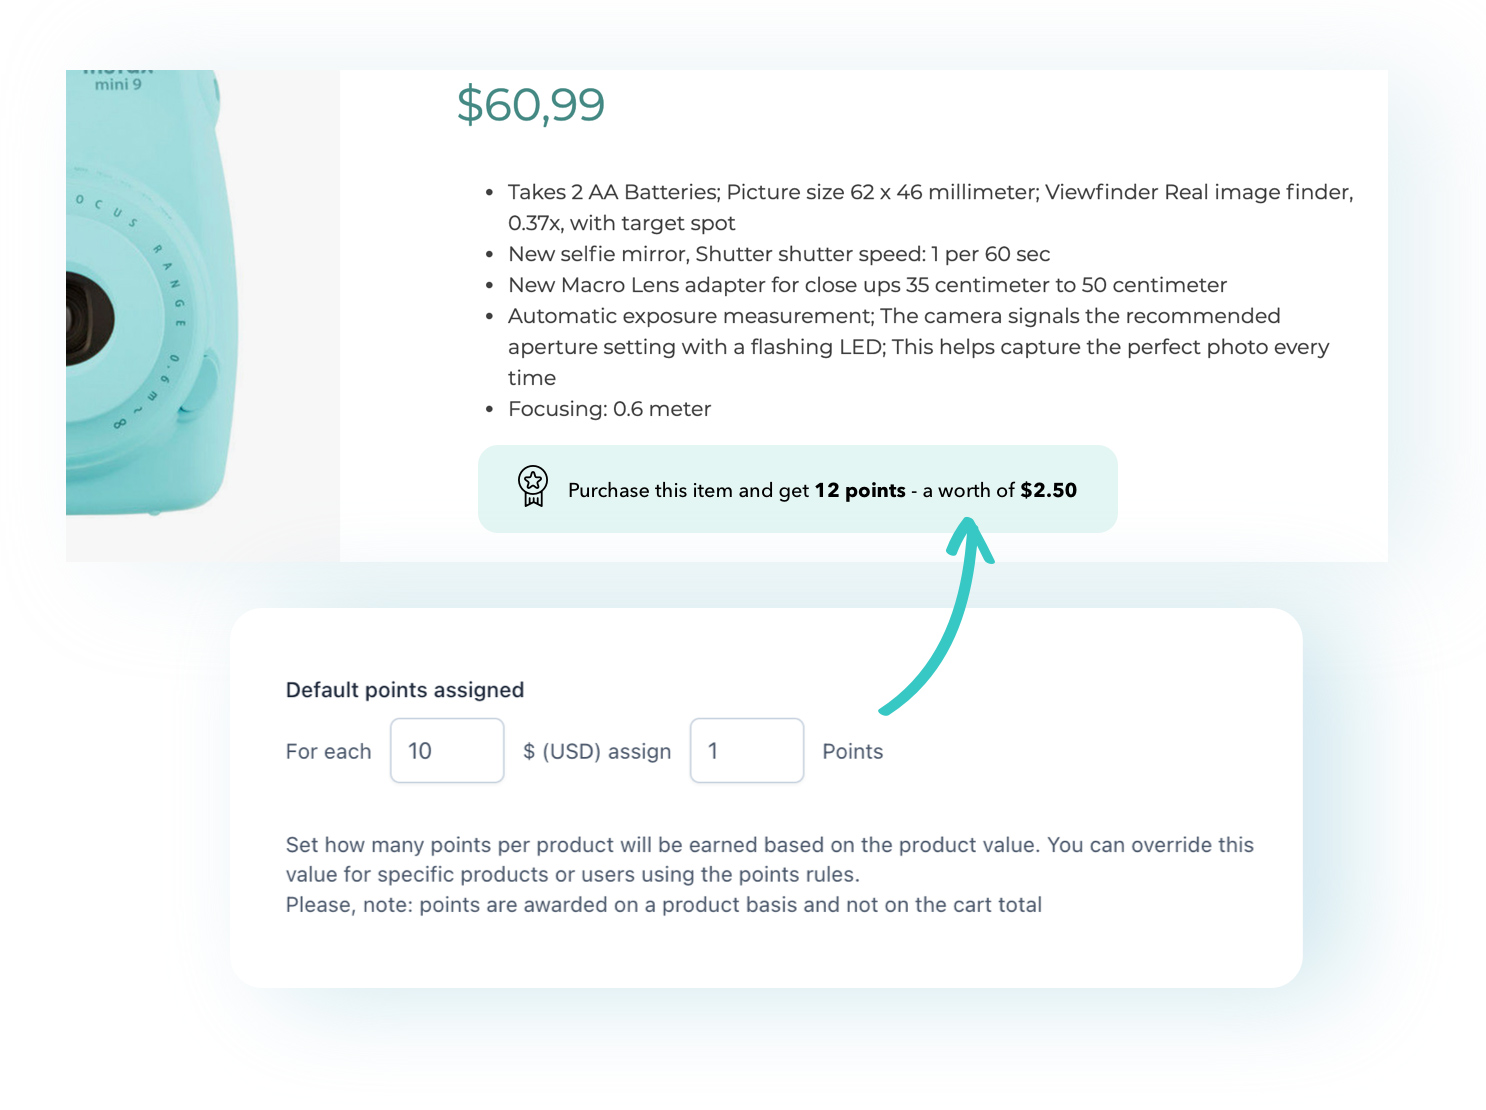
Task: Click the Points label next to the field
Action: coord(852,751)
